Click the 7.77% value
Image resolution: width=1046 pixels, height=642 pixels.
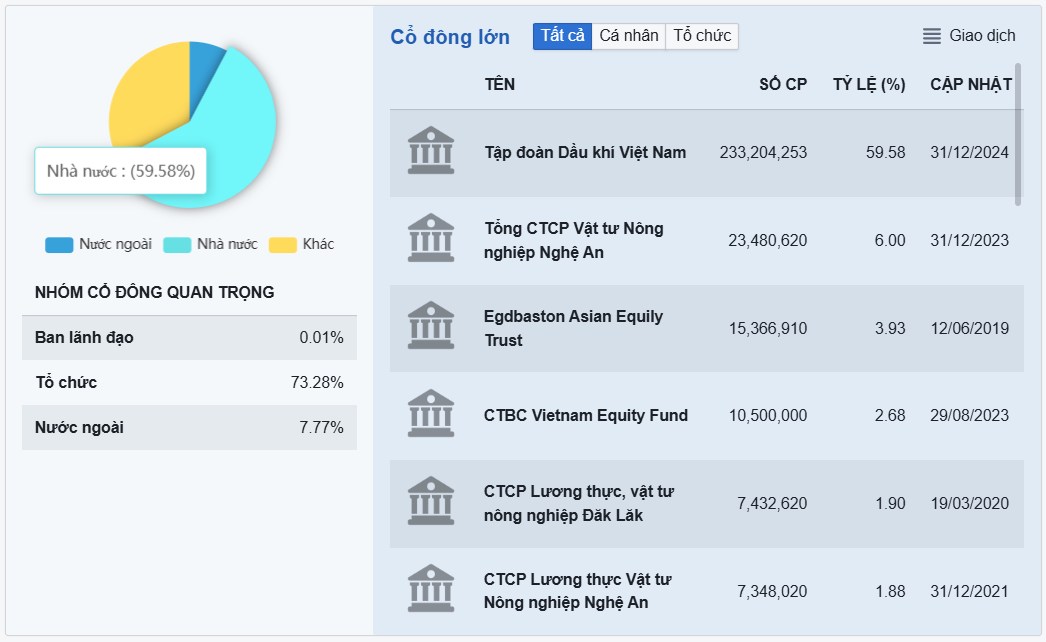tap(321, 427)
